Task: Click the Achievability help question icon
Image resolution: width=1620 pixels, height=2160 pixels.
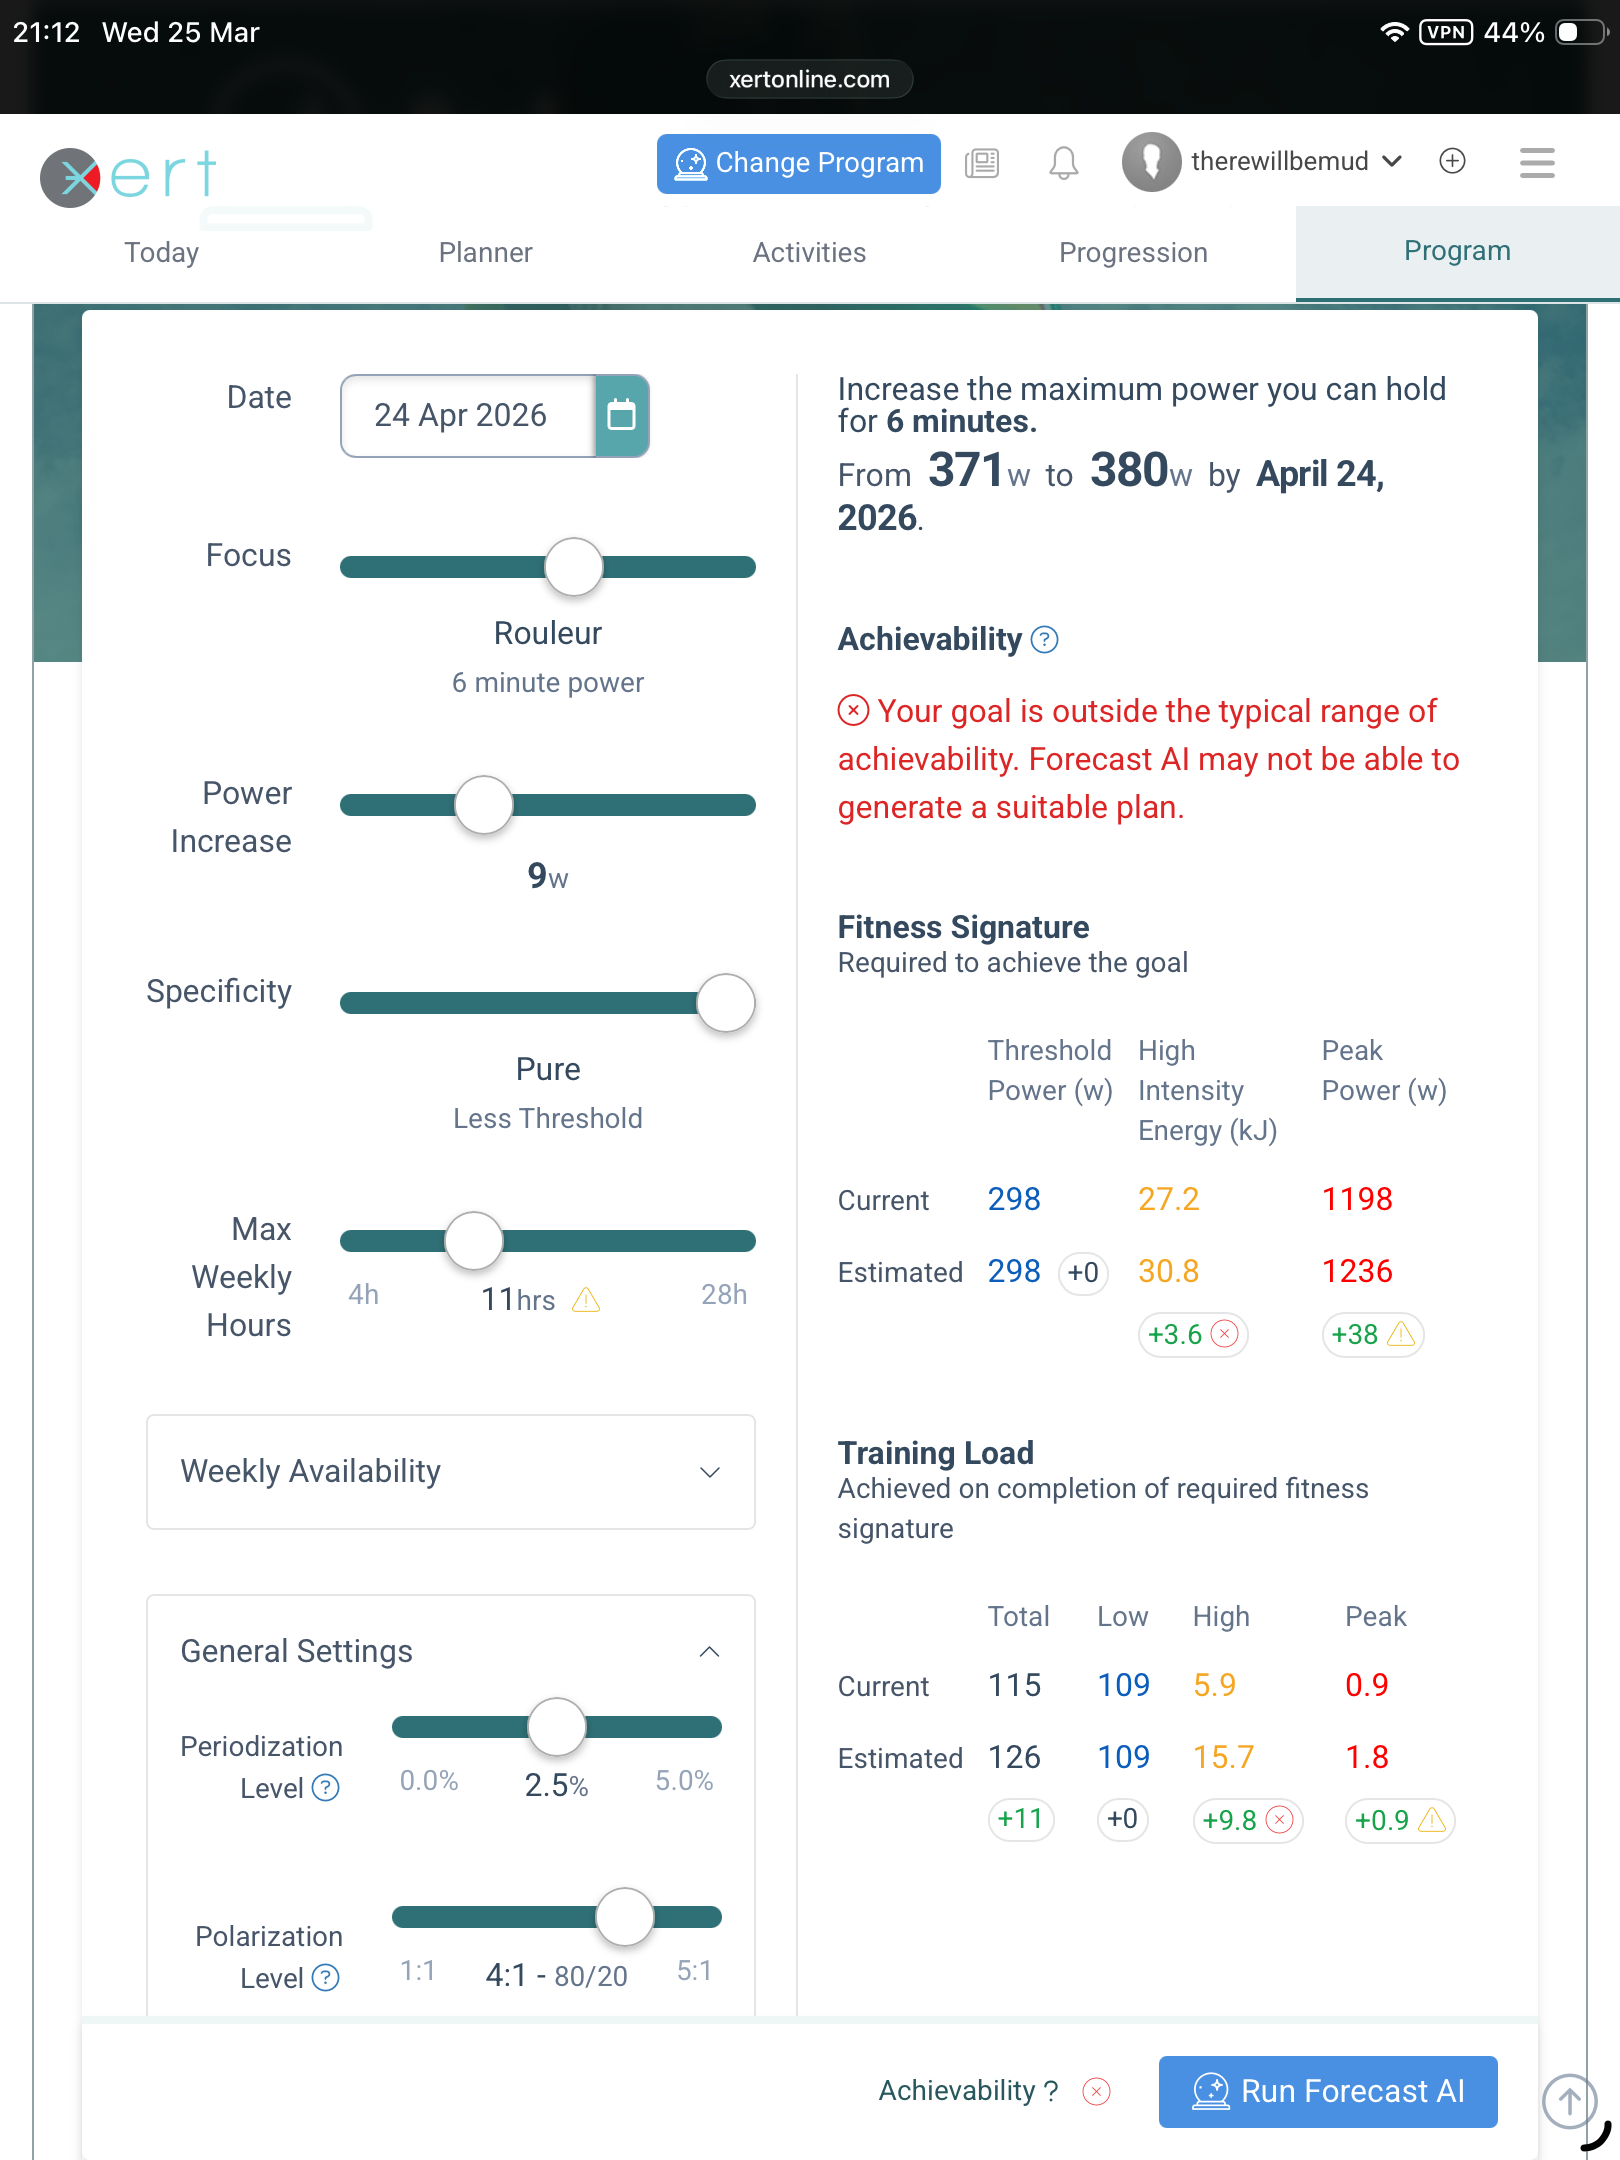Action: click(1044, 640)
